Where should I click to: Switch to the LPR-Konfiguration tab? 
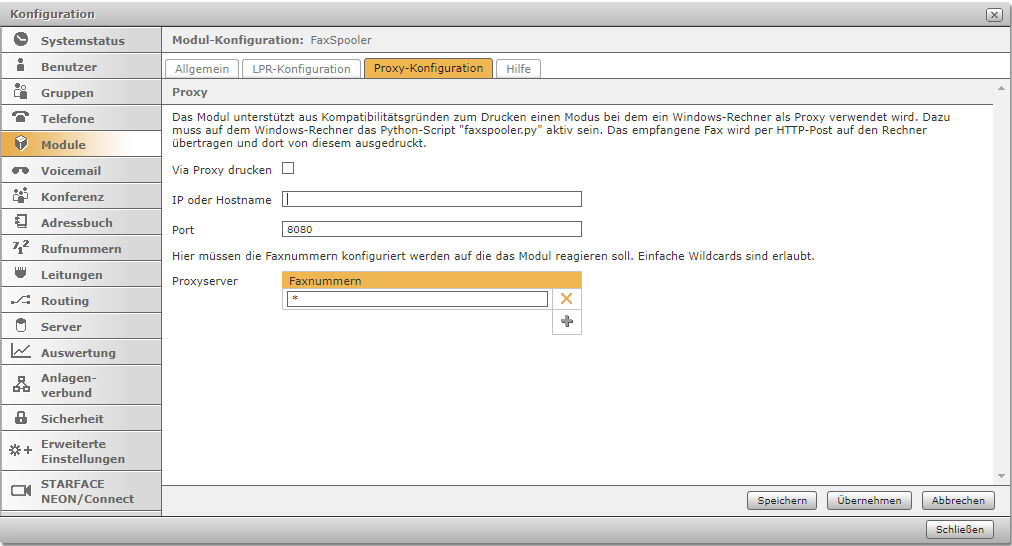[301, 69]
